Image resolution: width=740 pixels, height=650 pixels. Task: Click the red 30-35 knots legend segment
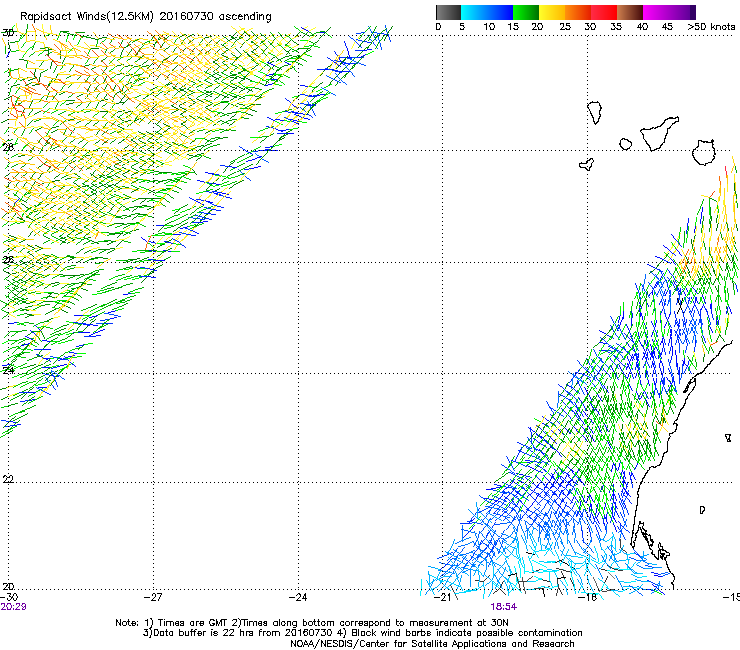coord(604,12)
